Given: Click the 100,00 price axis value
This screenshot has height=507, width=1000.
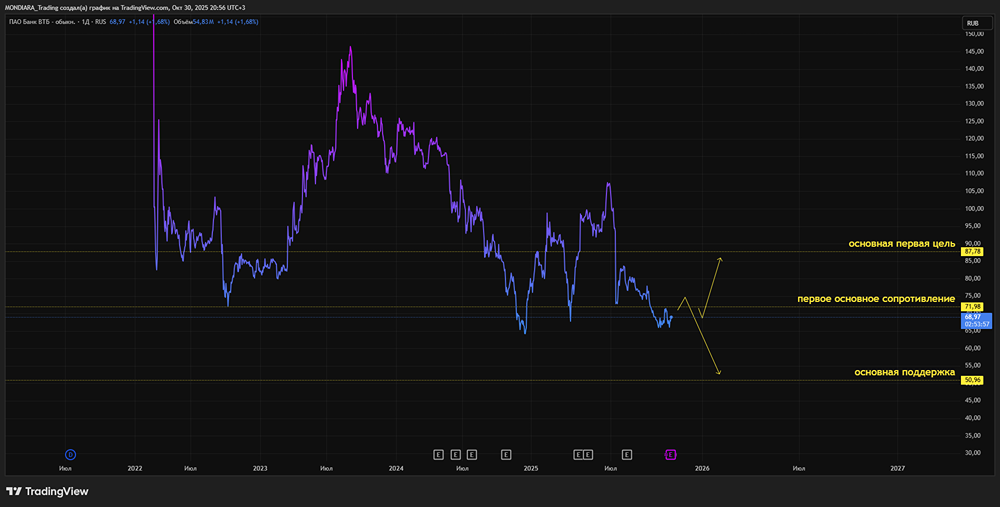Looking at the screenshot, I should click(973, 209).
